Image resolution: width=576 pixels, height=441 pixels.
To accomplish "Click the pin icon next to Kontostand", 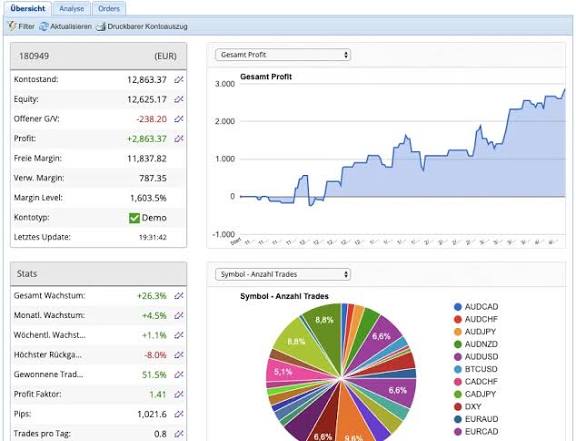I will (x=179, y=80).
